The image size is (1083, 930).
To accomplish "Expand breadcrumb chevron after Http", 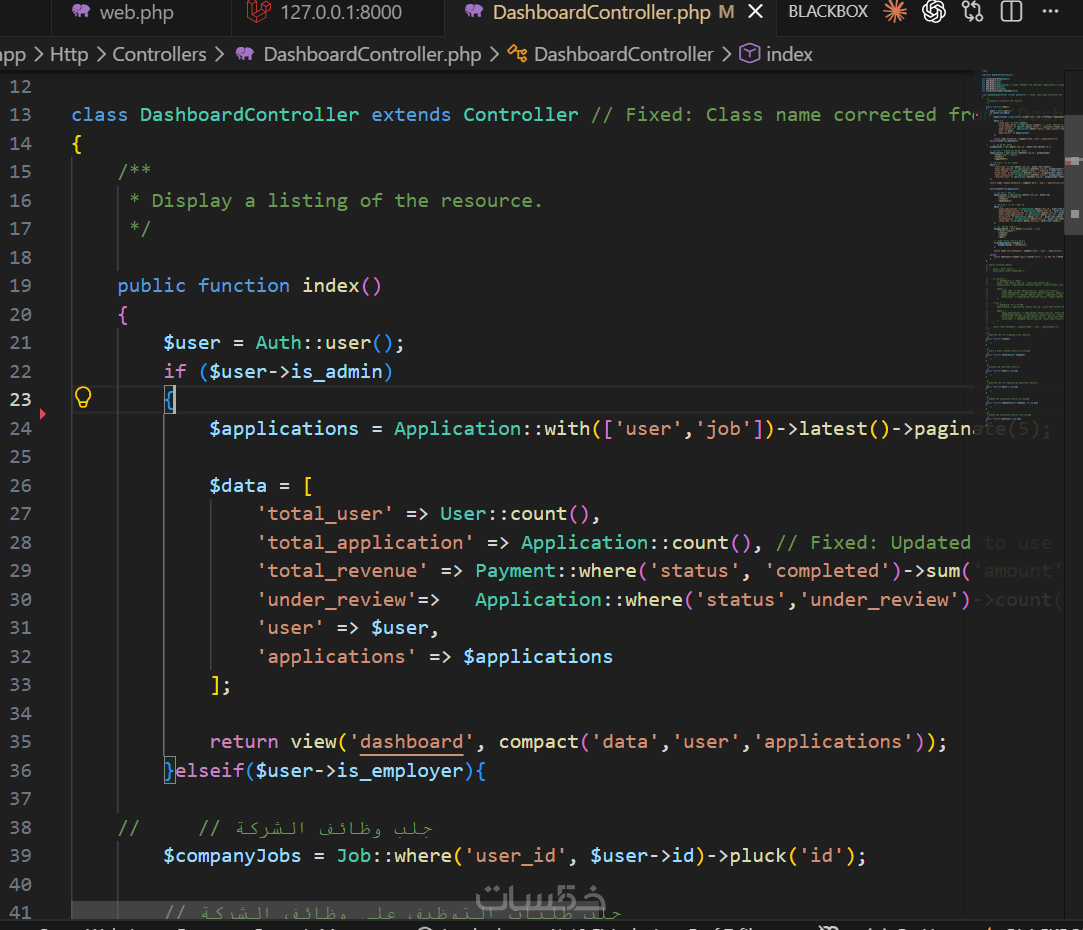I will coord(101,54).
